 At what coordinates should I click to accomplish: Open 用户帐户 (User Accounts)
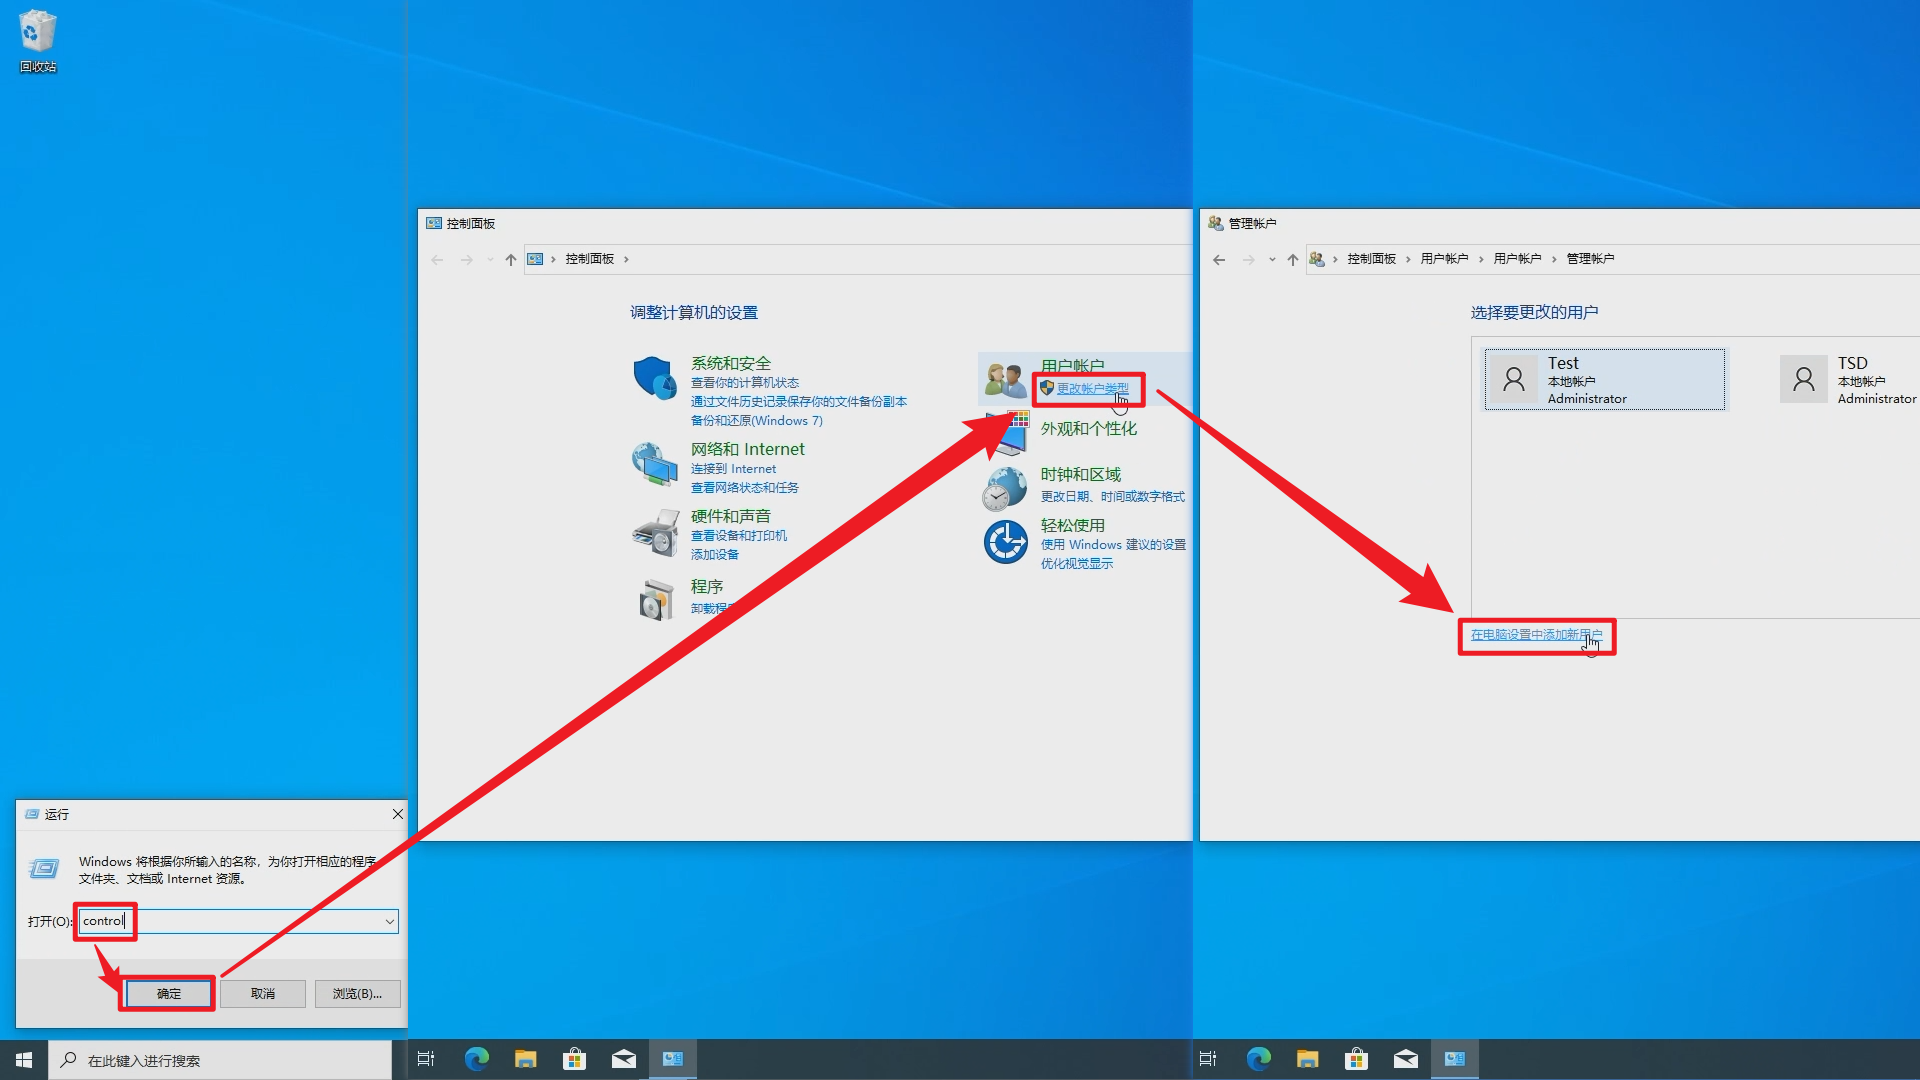(x=1075, y=365)
